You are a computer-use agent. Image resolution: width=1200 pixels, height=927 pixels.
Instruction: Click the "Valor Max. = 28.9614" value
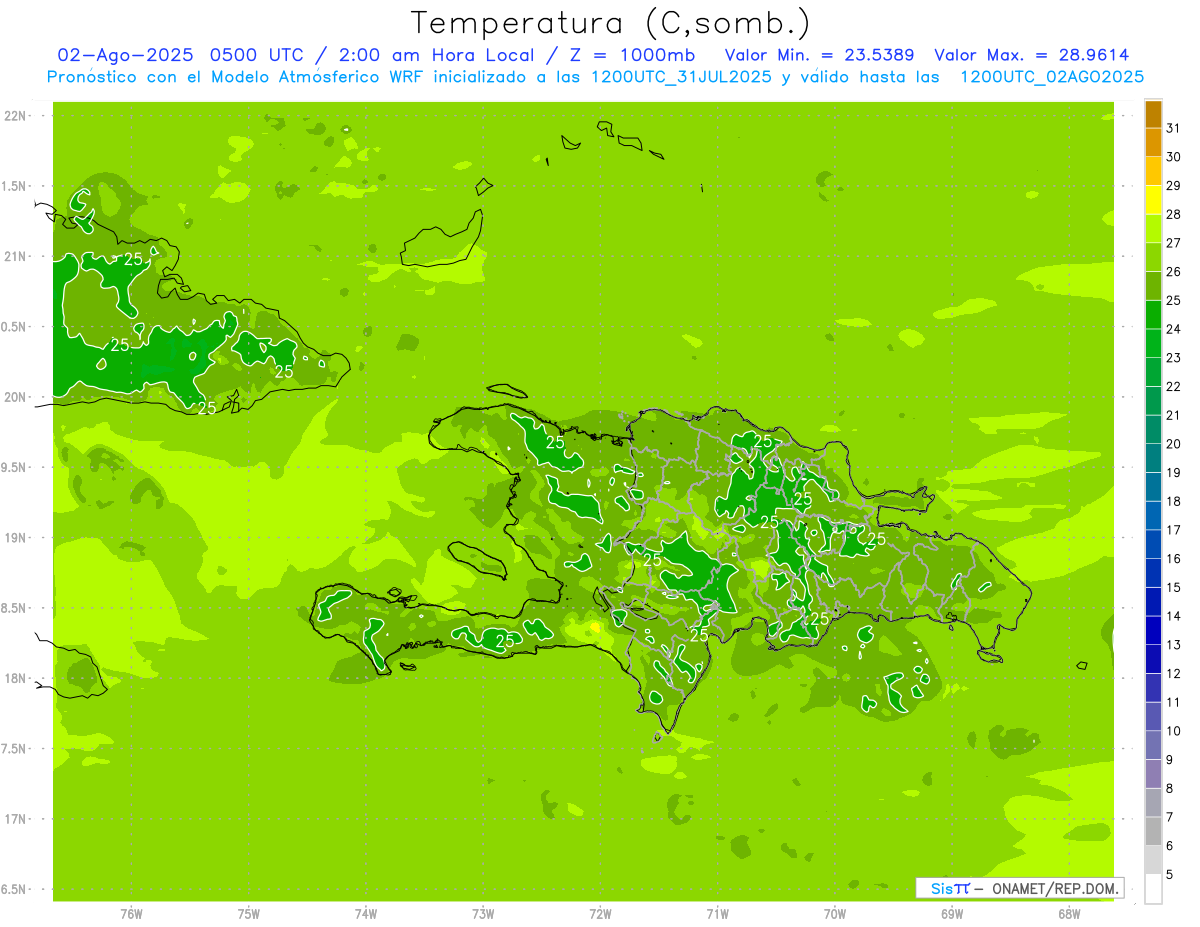coord(1032,55)
